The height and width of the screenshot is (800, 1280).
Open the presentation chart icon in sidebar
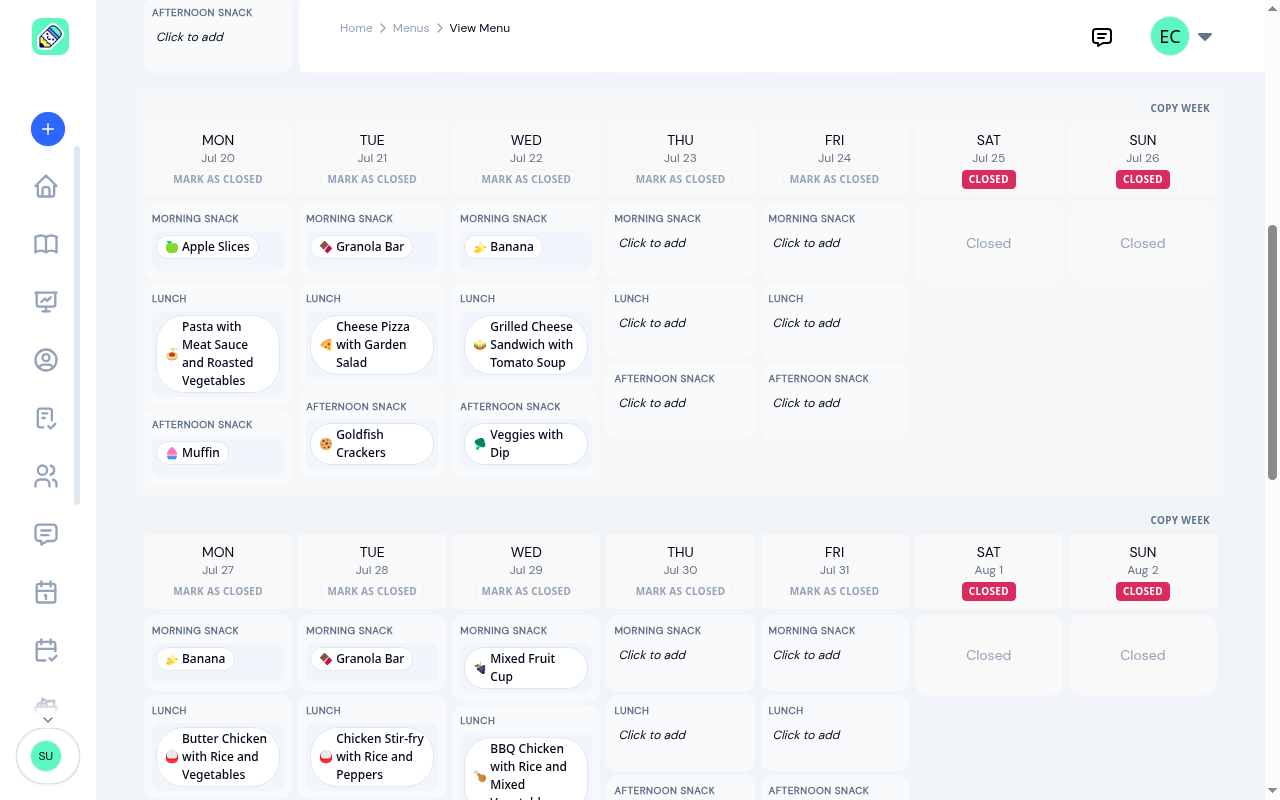[46, 302]
